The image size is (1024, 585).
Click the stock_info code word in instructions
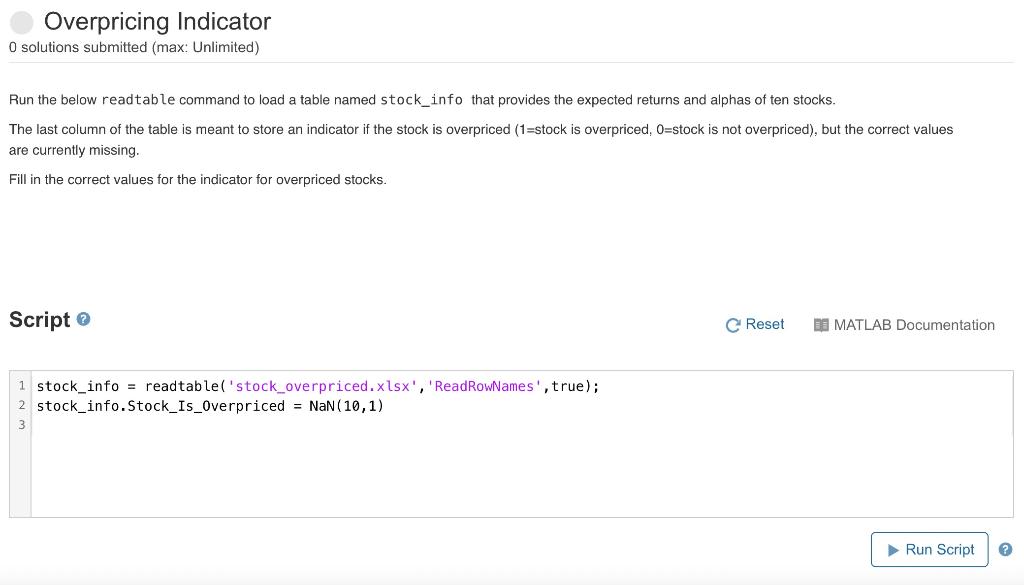point(421,100)
